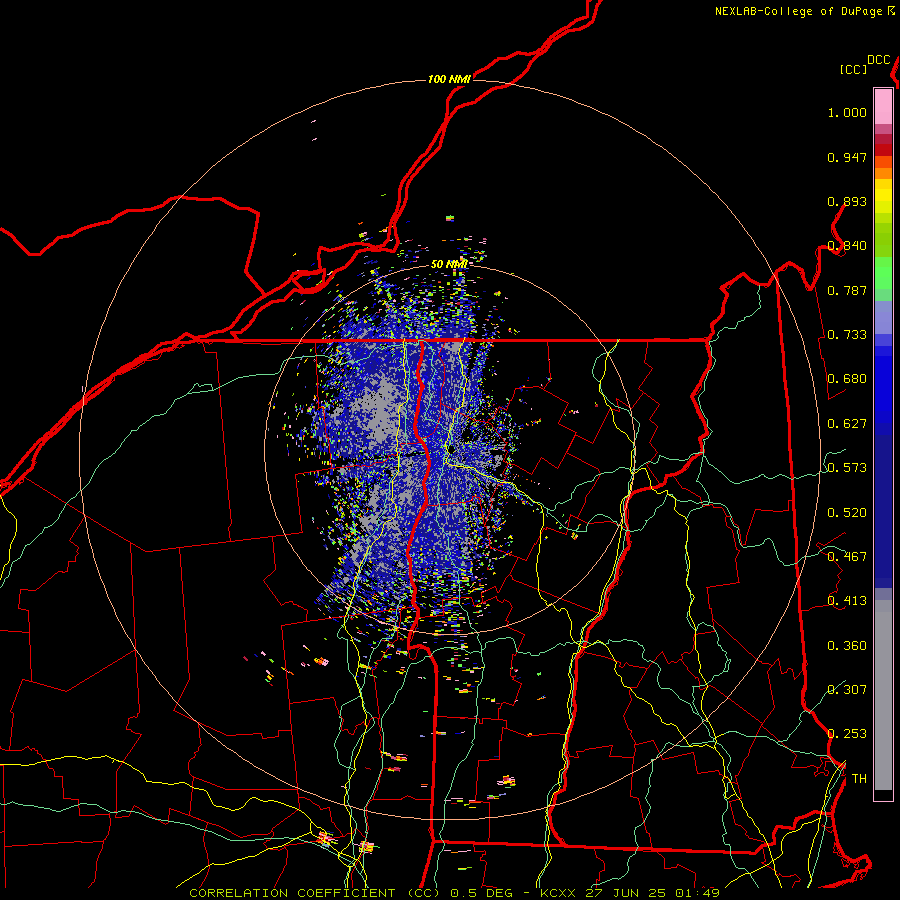Click the 50 NMI range ring label
900x900 pixels.
(449, 265)
